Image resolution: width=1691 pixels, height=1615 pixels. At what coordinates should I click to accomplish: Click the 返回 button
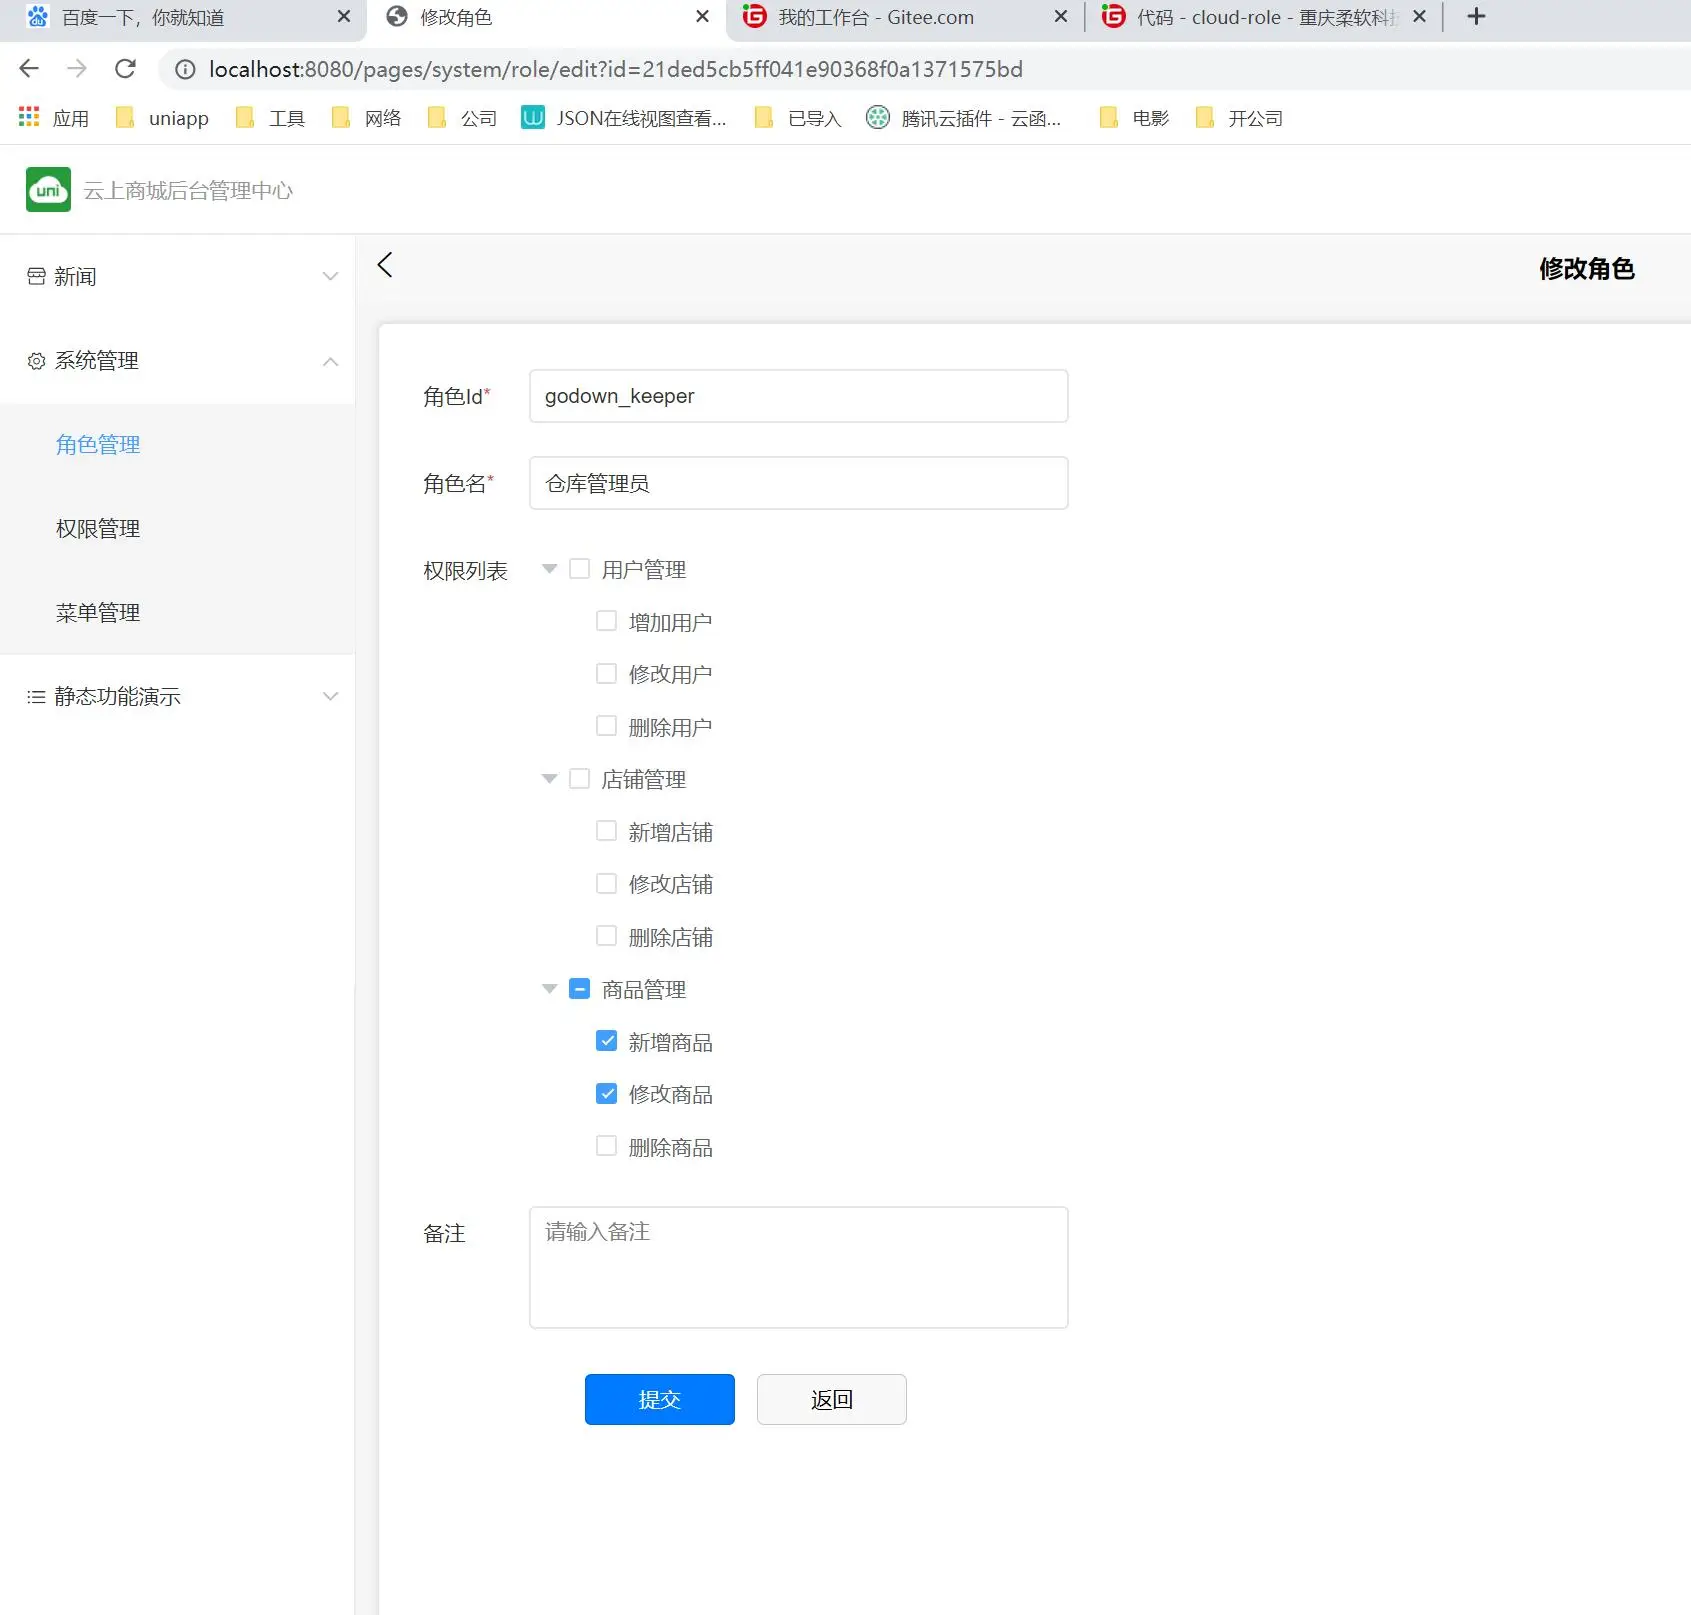tap(831, 1400)
